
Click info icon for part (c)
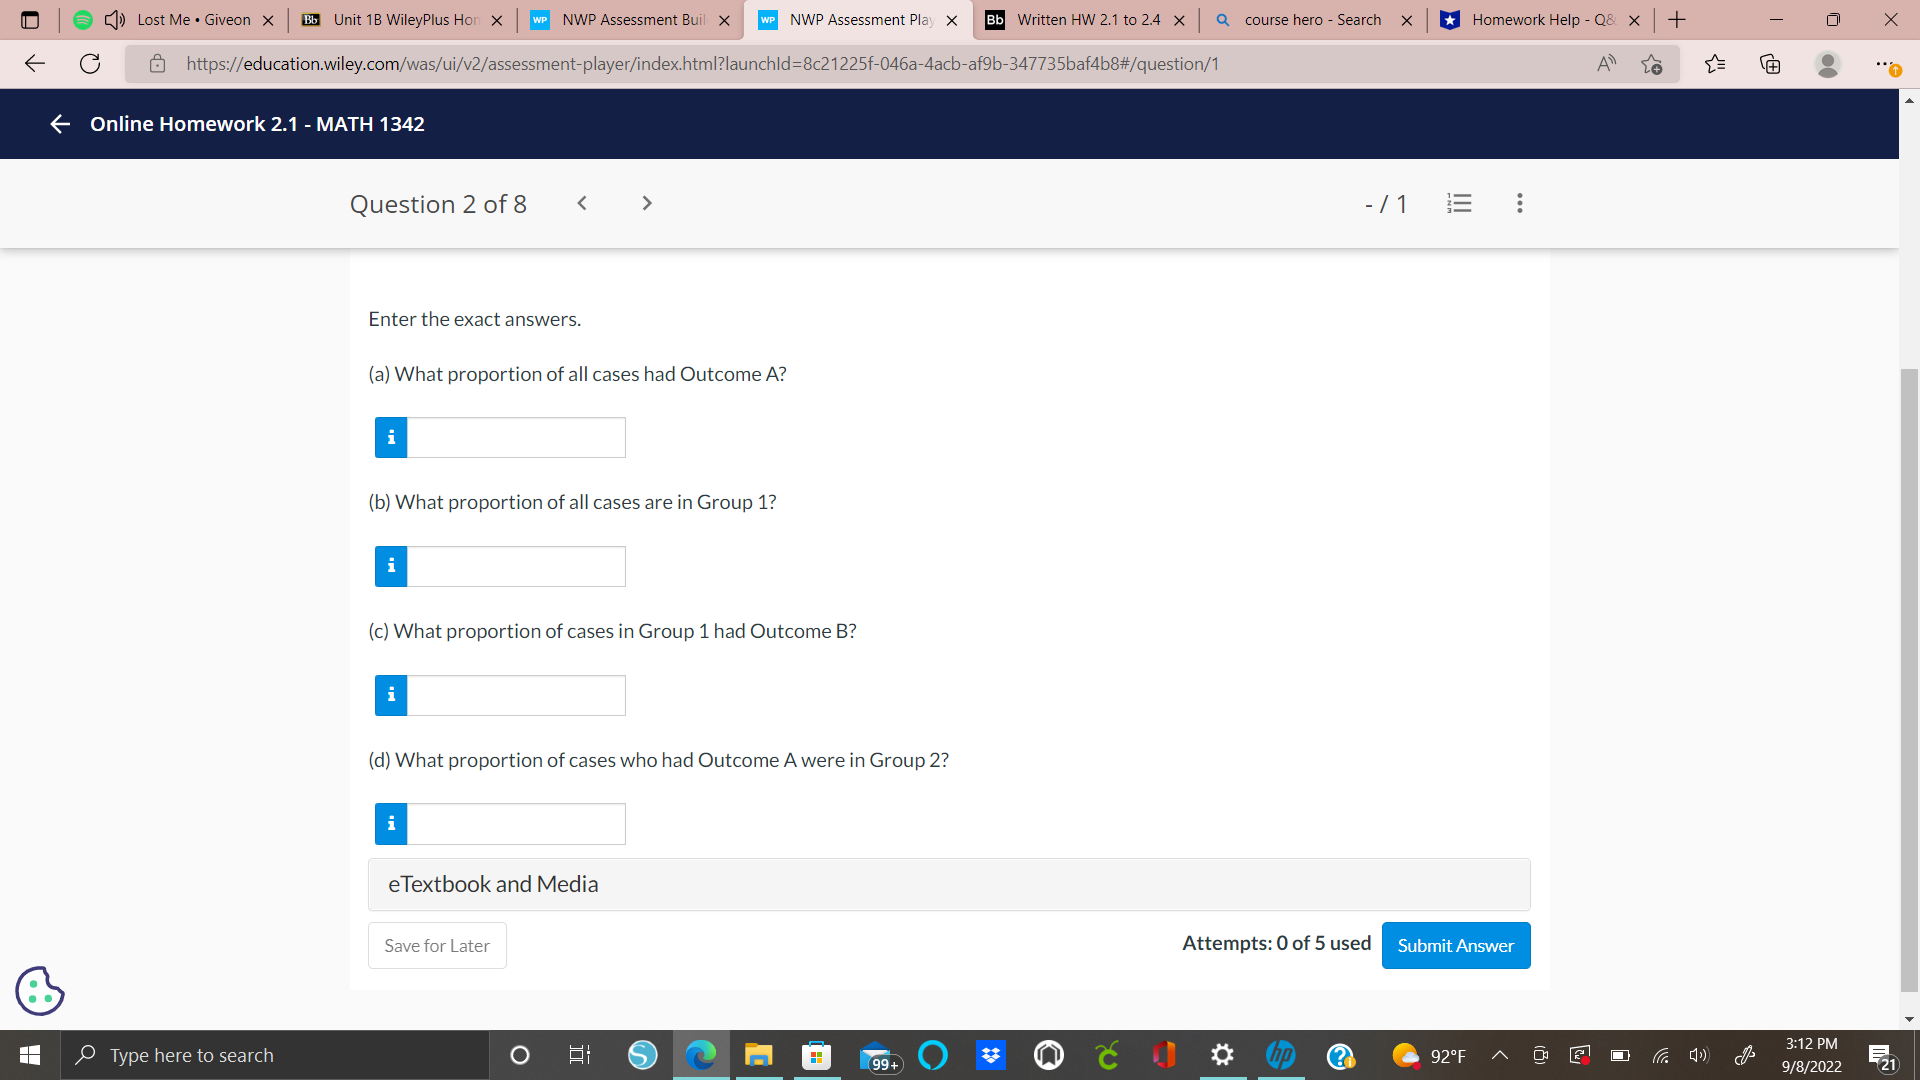(x=391, y=695)
